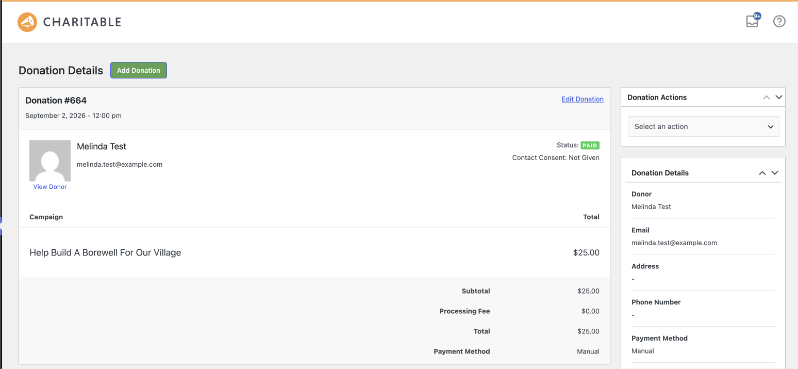Viewport: 798px width, 369px height.
Task: Click the sidebar Payment Method label
Action: (659, 338)
